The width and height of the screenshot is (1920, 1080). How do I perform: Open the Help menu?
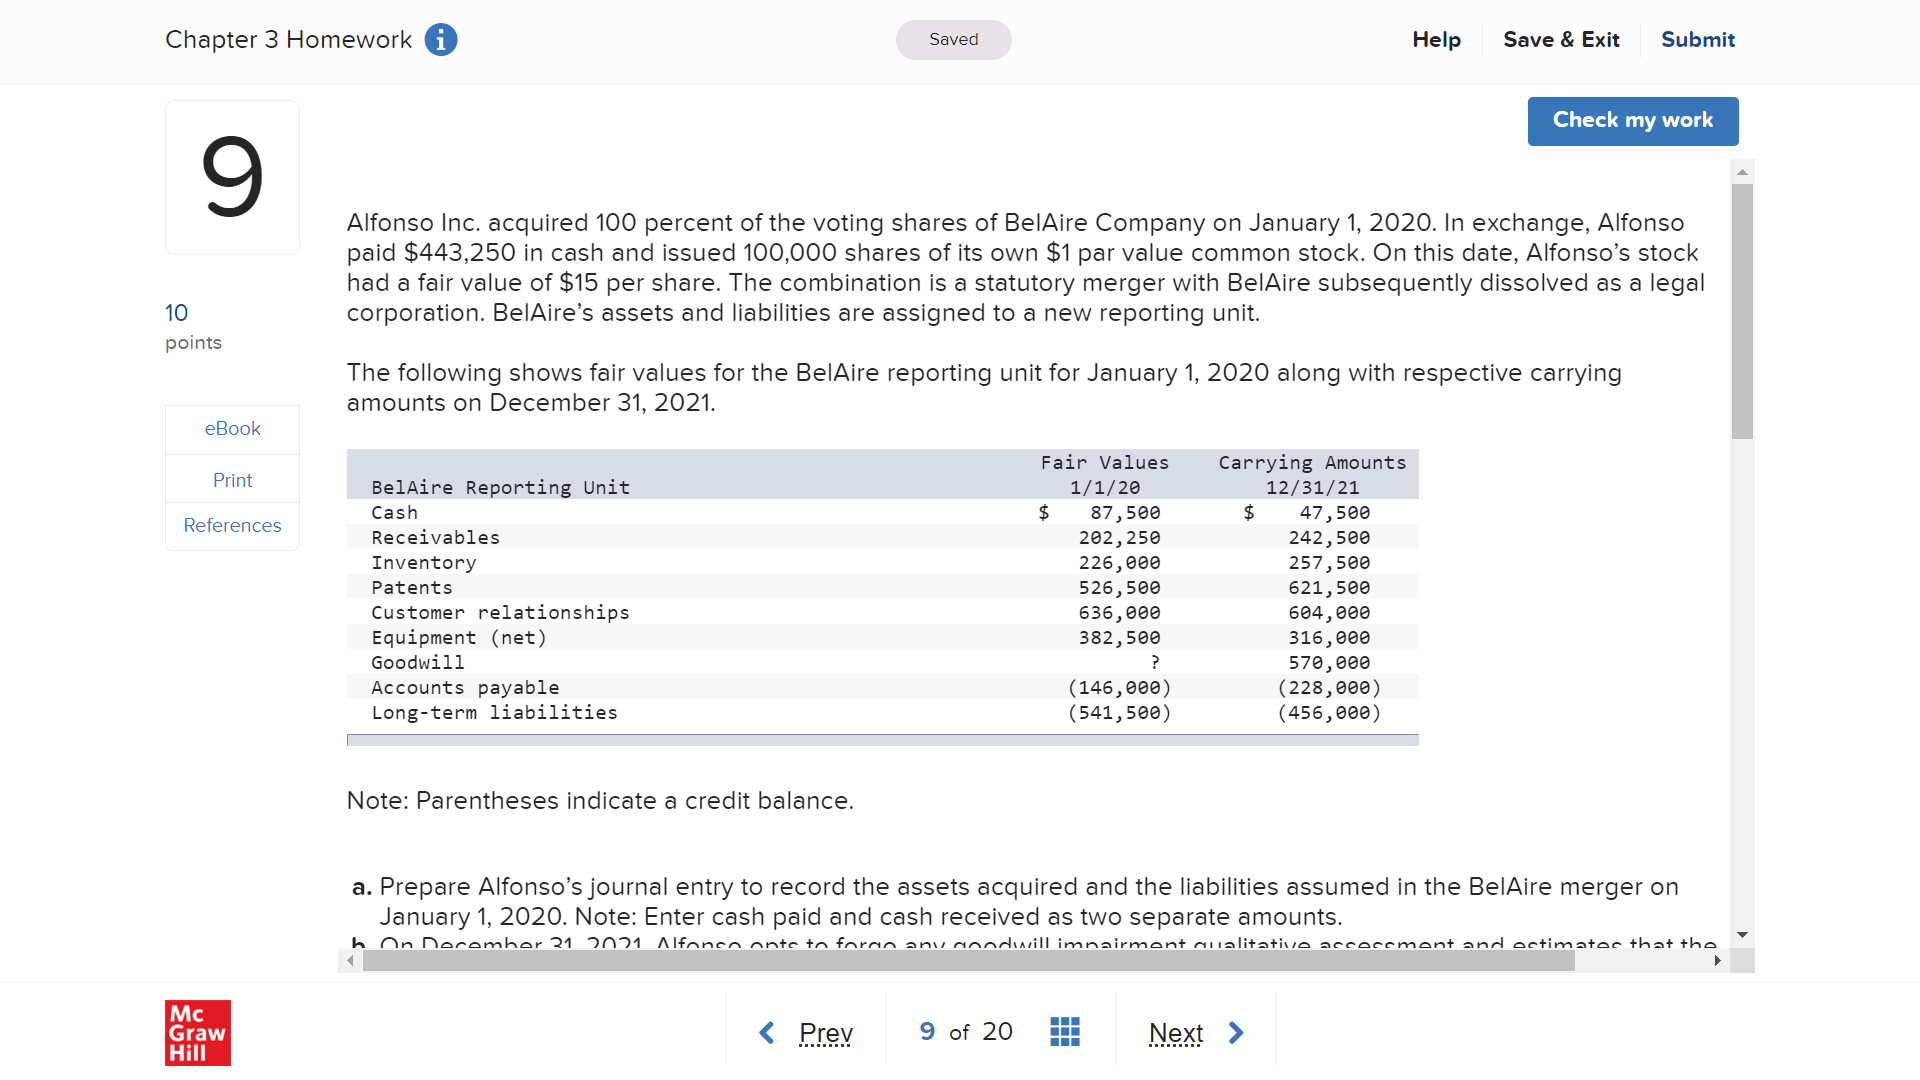(1436, 40)
